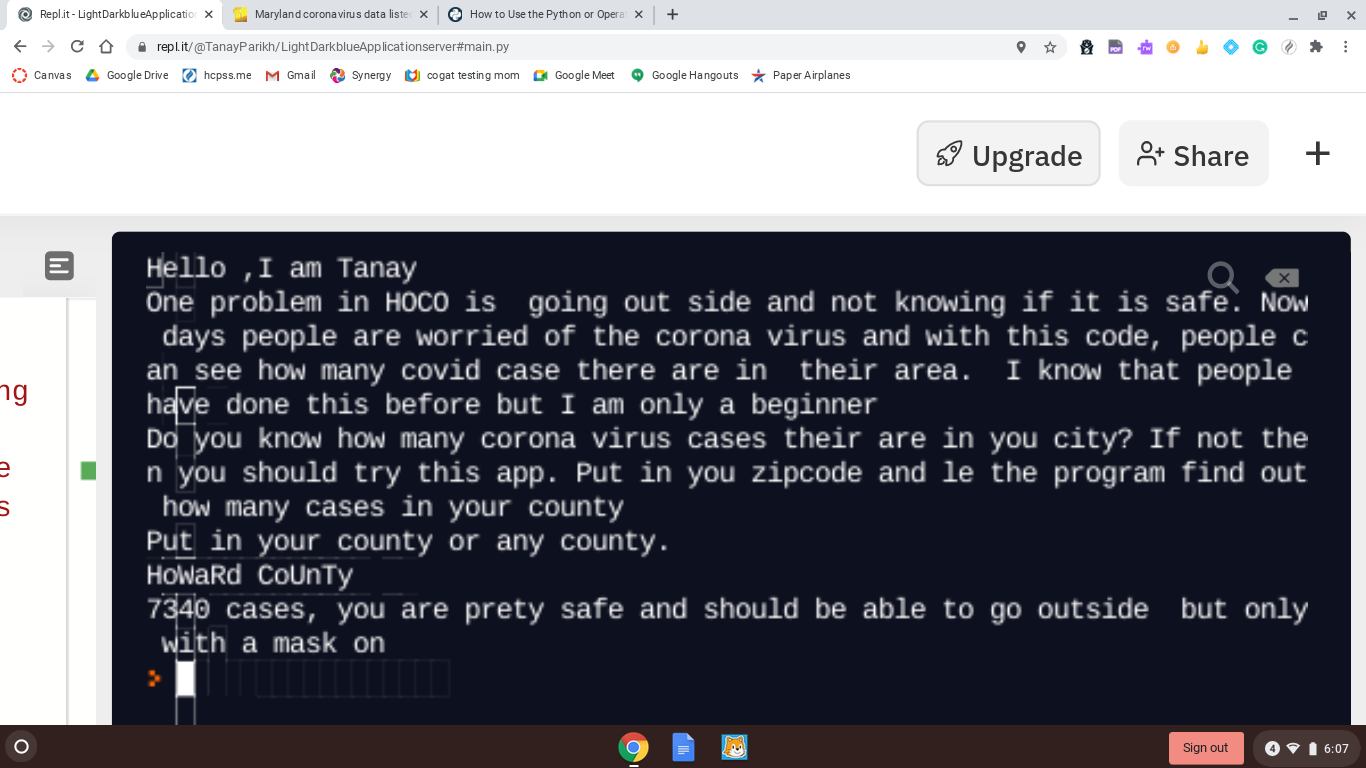Open the Extensions puzzle piece icon

[x=1316, y=47]
